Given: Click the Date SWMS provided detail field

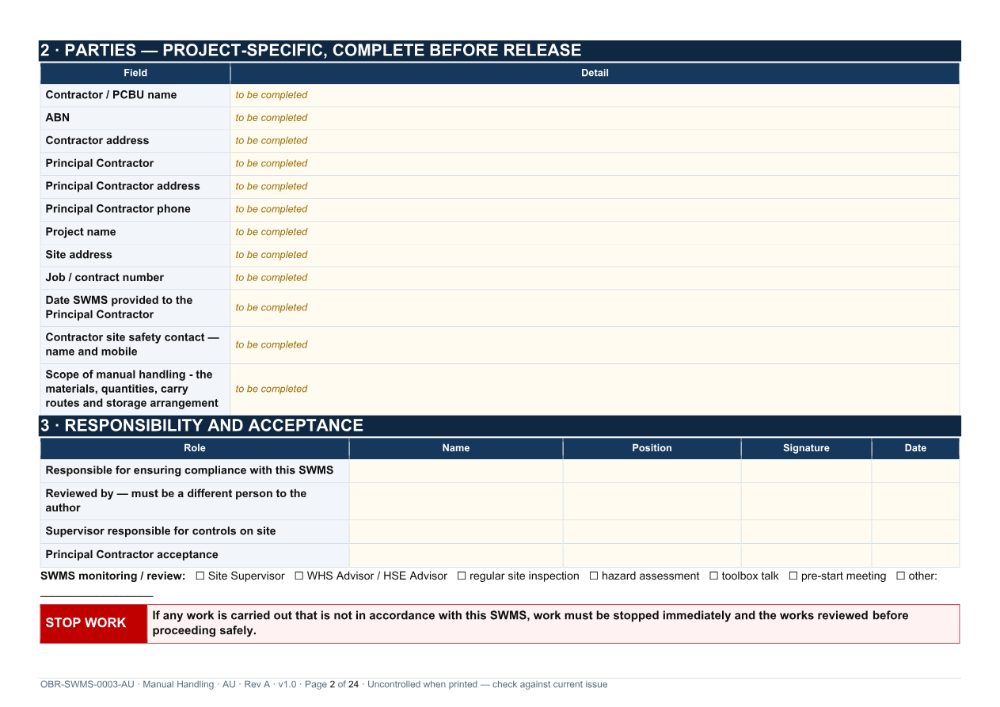Looking at the screenshot, I should pyautogui.click(x=594, y=308).
